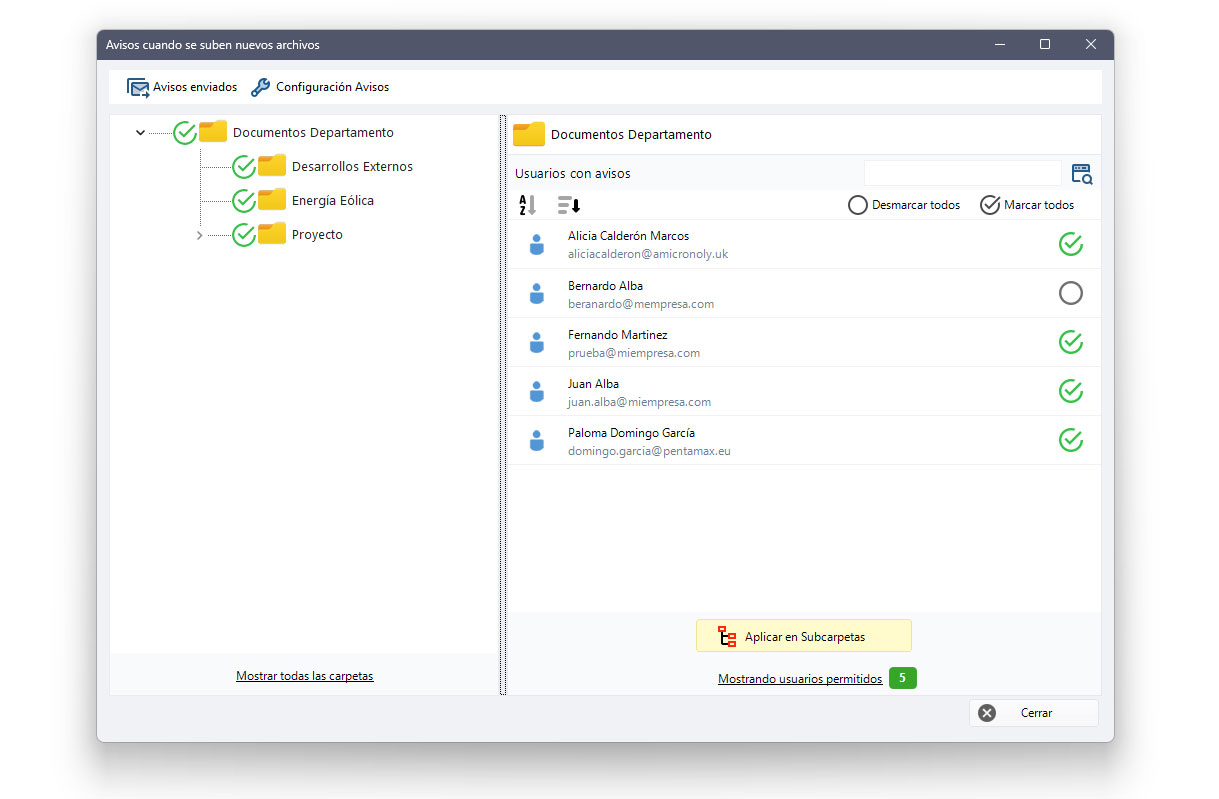Uncheck notifications for Paloma Domingo García
Viewport: 1219px width, 799px height.
1071,440
